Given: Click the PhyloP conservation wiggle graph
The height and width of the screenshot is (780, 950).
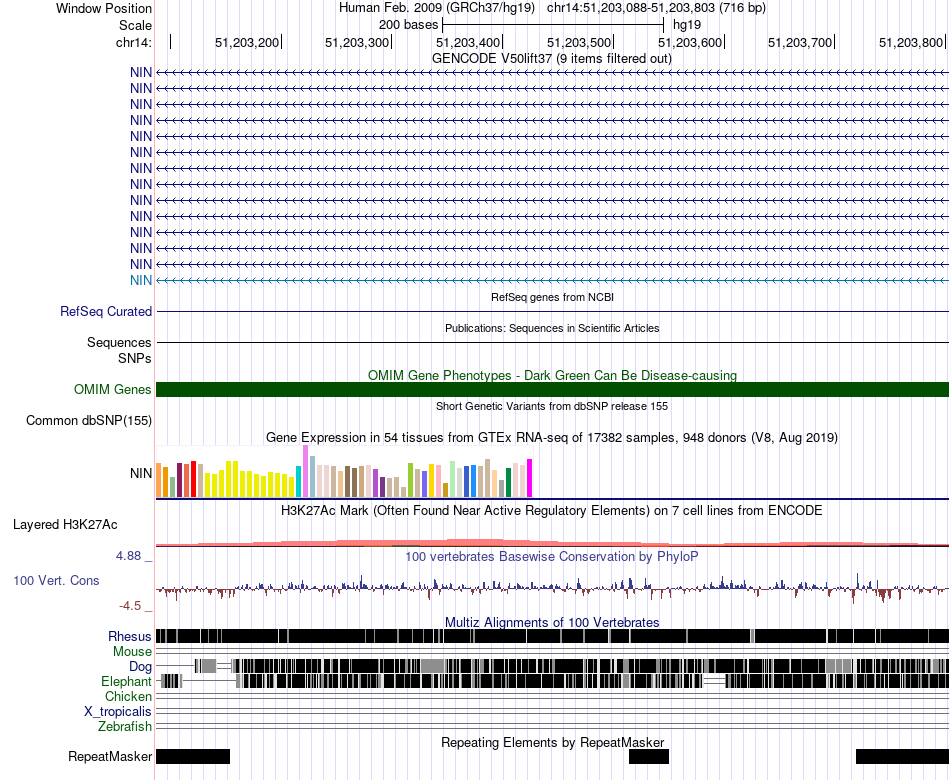Looking at the screenshot, I should coord(552,587).
